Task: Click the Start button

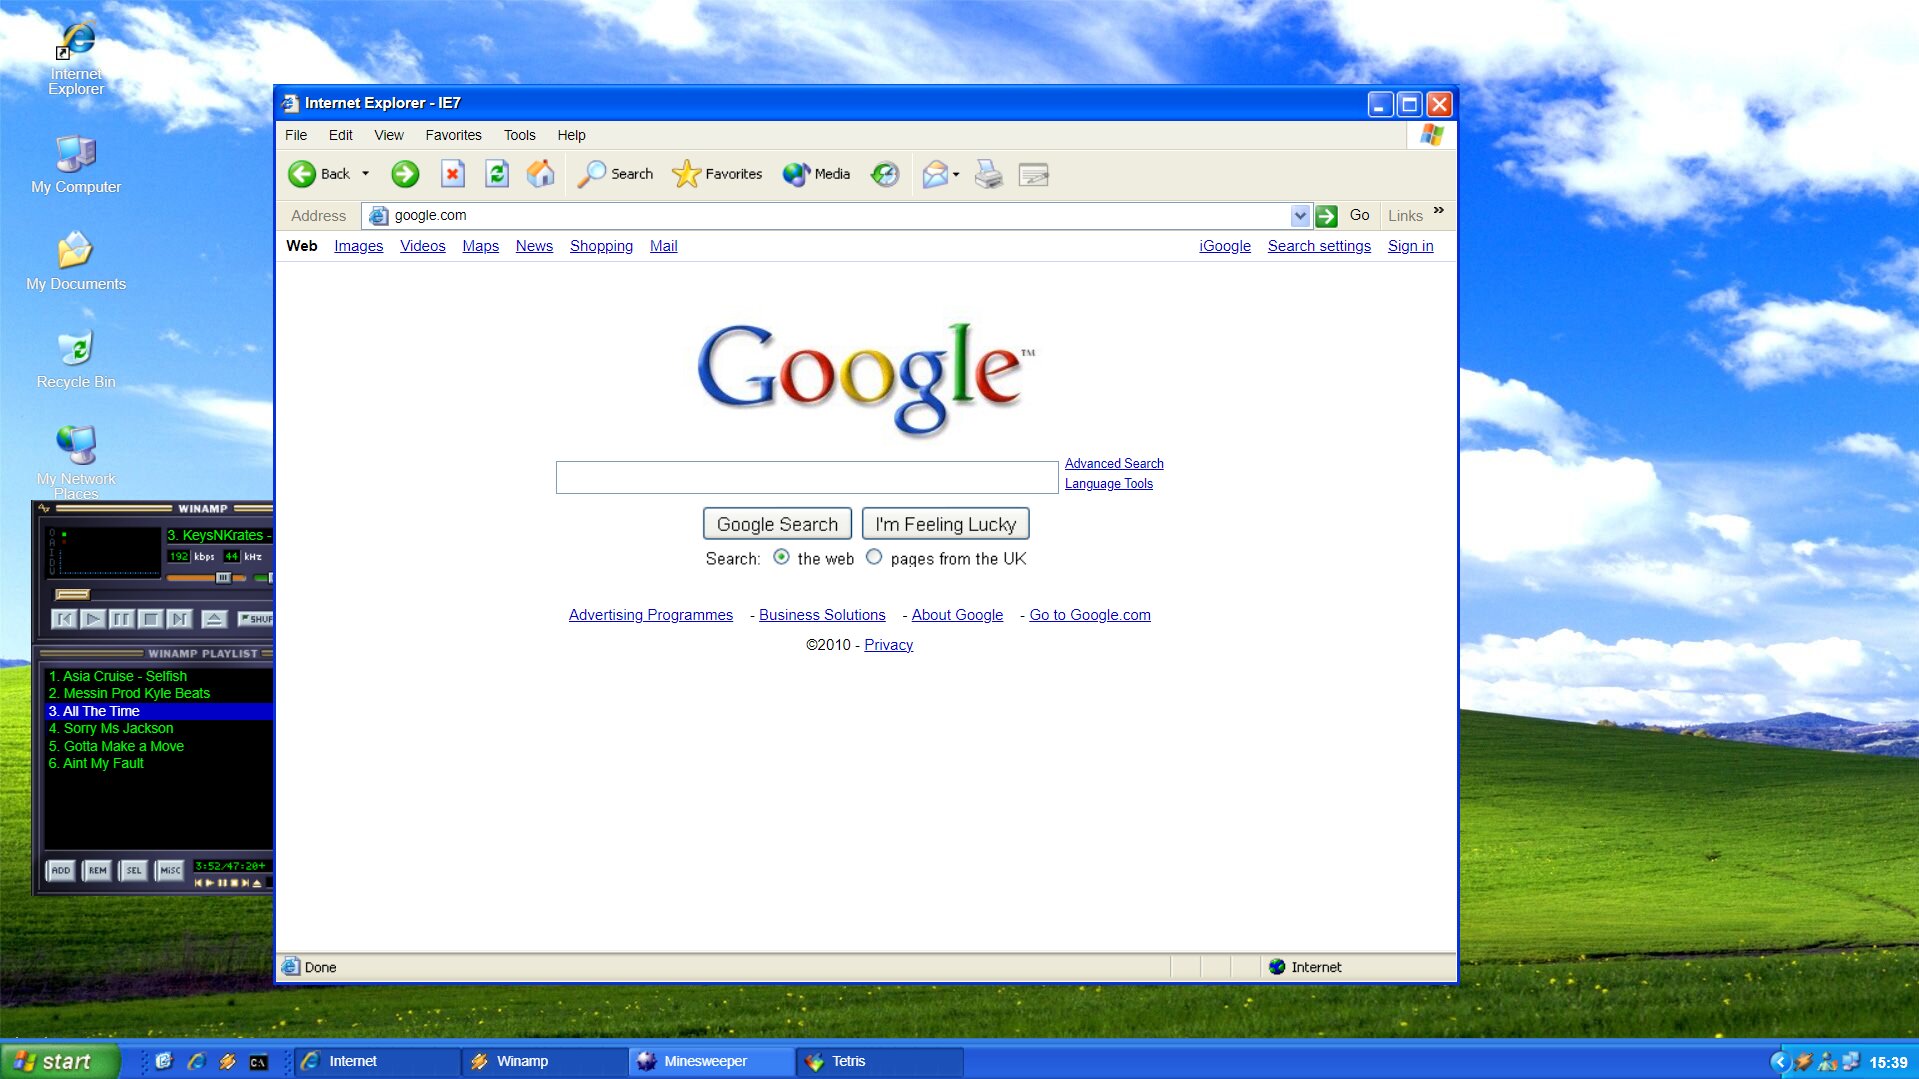Action: click(x=60, y=1061)
